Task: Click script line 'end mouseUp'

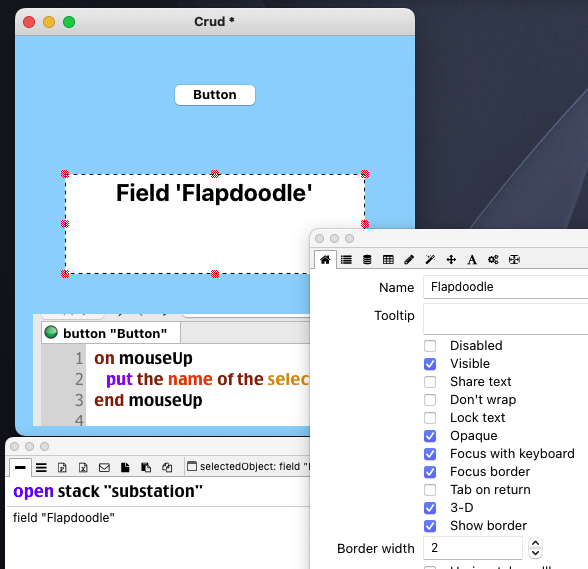Action: tap(148, 400)
